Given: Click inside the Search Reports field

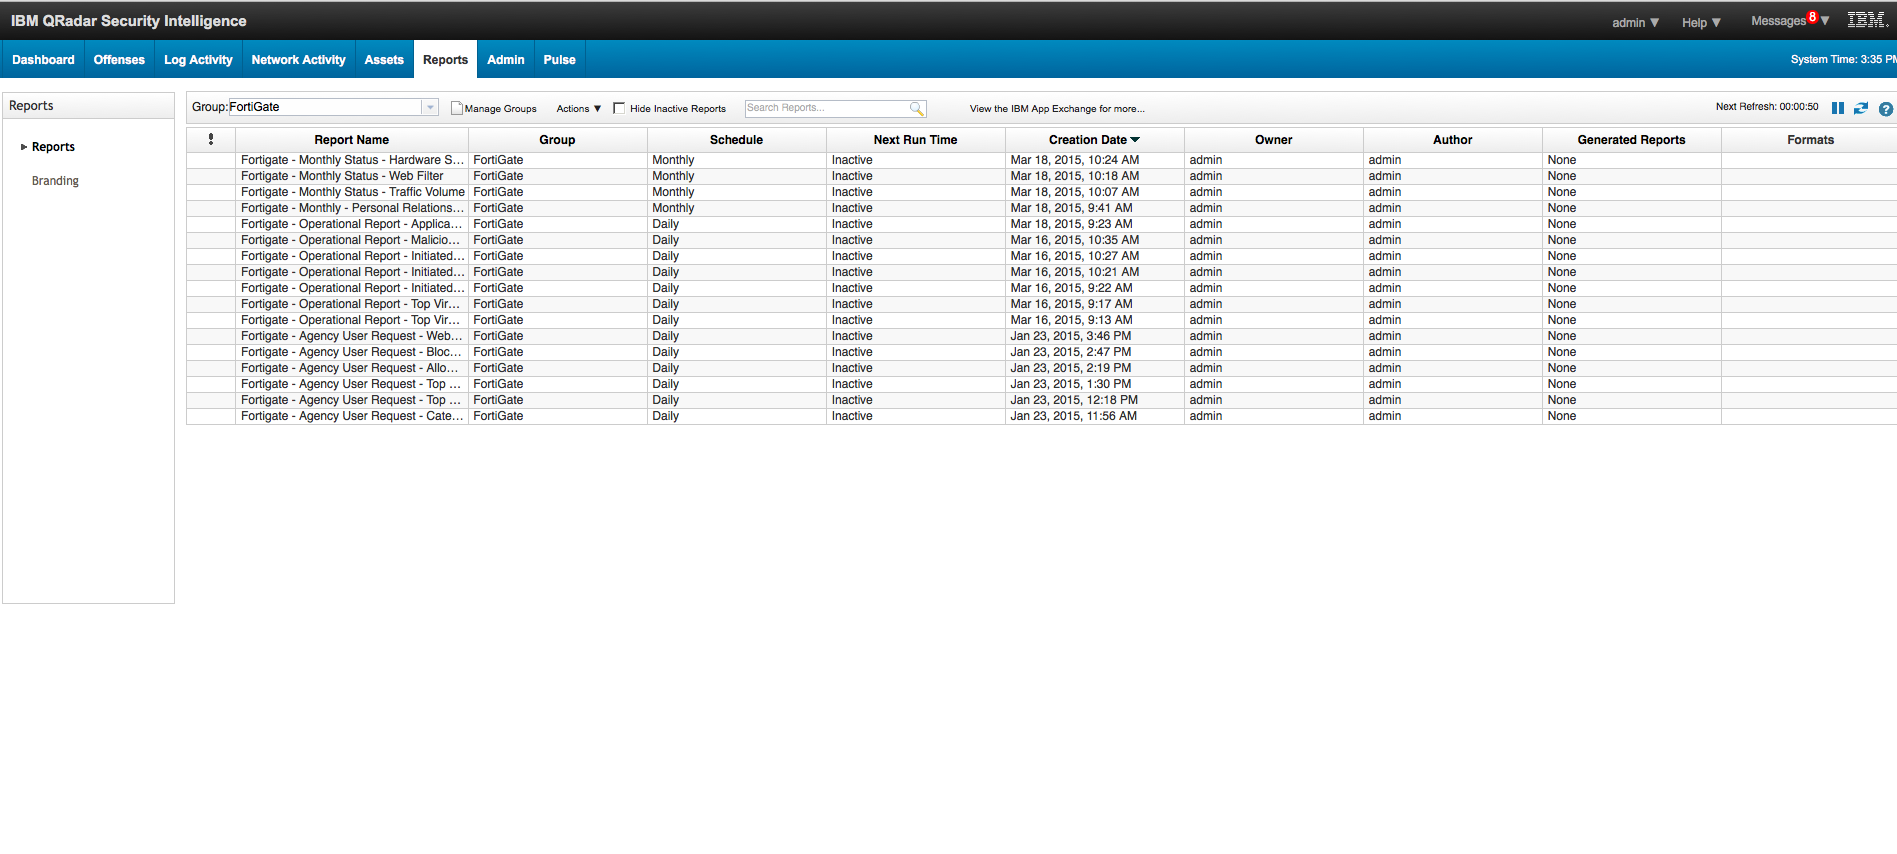Looking at the screenshot, I should click(827, 108).
